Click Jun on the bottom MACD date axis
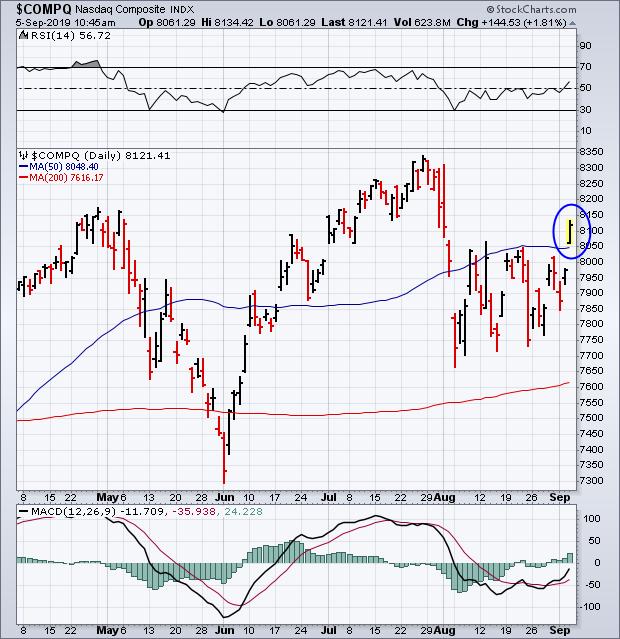 click(225, 630)
